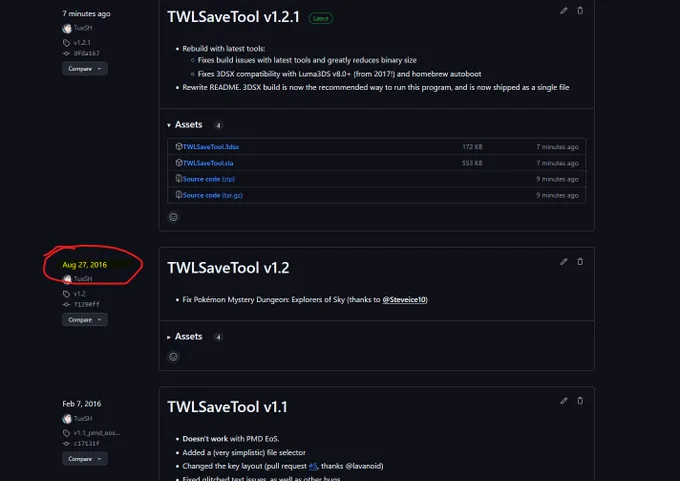Open TuxSH avatar on the v1.2 release

(67, 279)
